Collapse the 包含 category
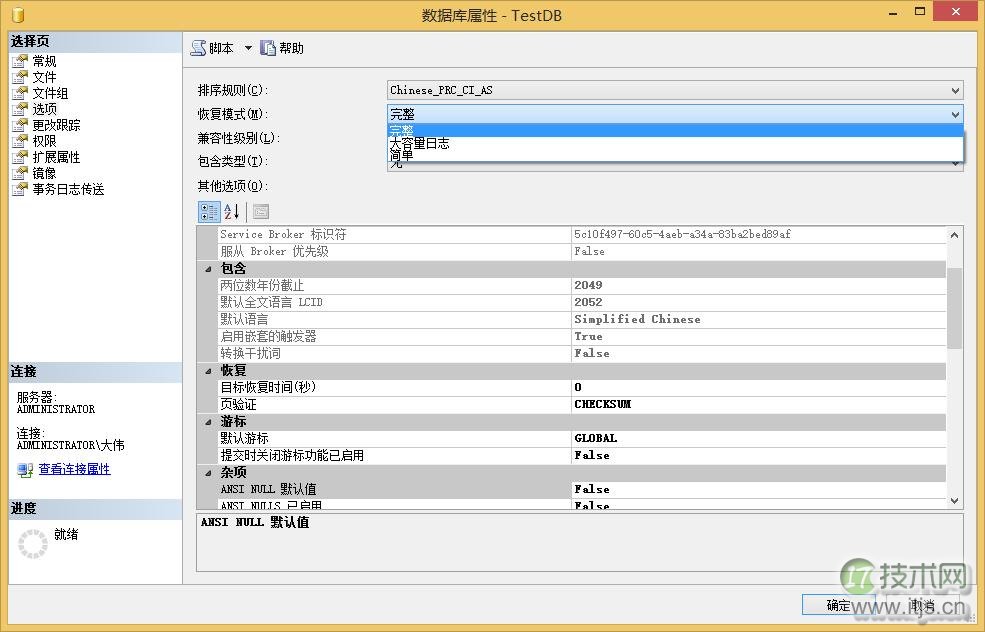Screen dimensions: 985x632 (208, 269)
